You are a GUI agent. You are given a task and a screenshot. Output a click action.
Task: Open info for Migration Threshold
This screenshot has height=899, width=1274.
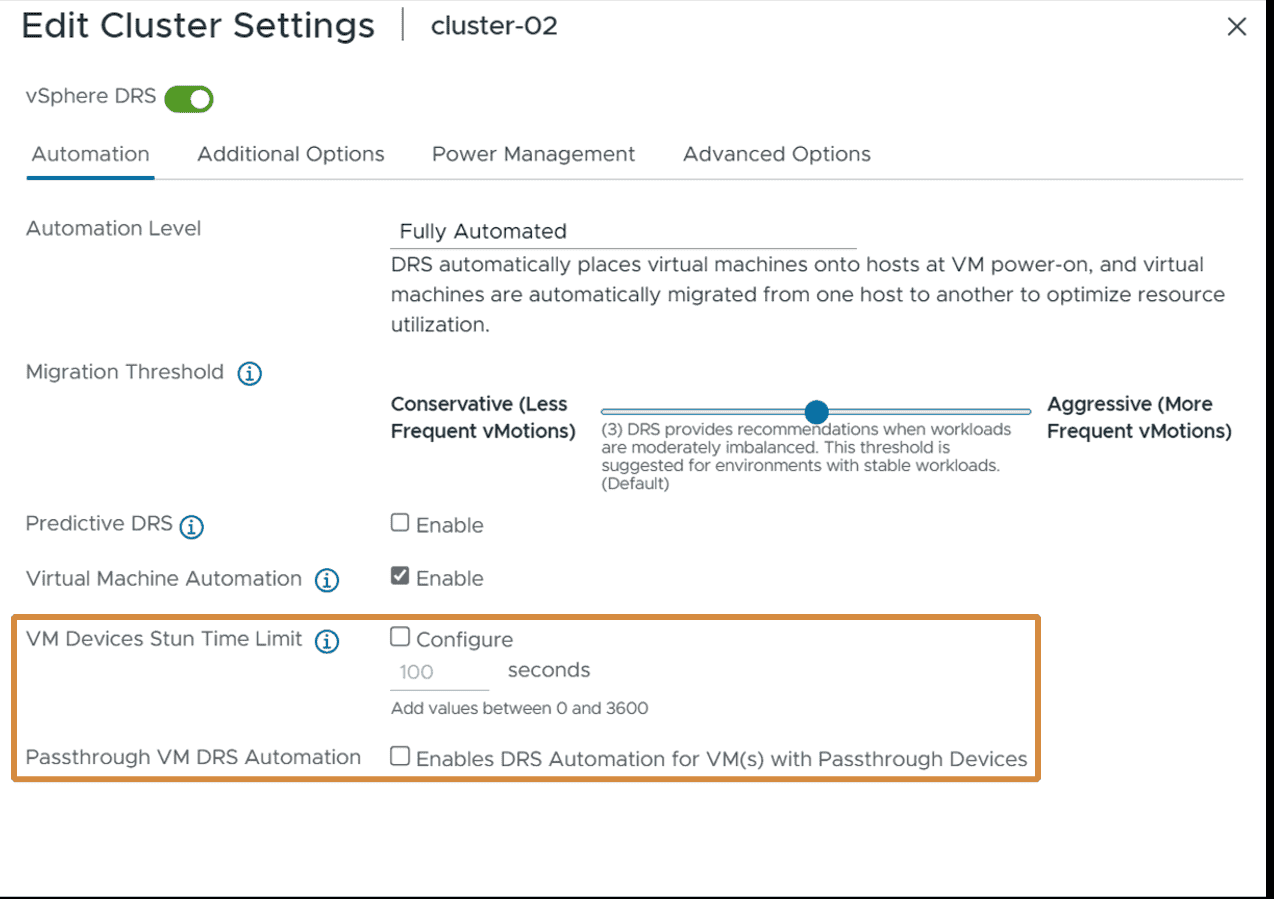click(x=249, y=373)
